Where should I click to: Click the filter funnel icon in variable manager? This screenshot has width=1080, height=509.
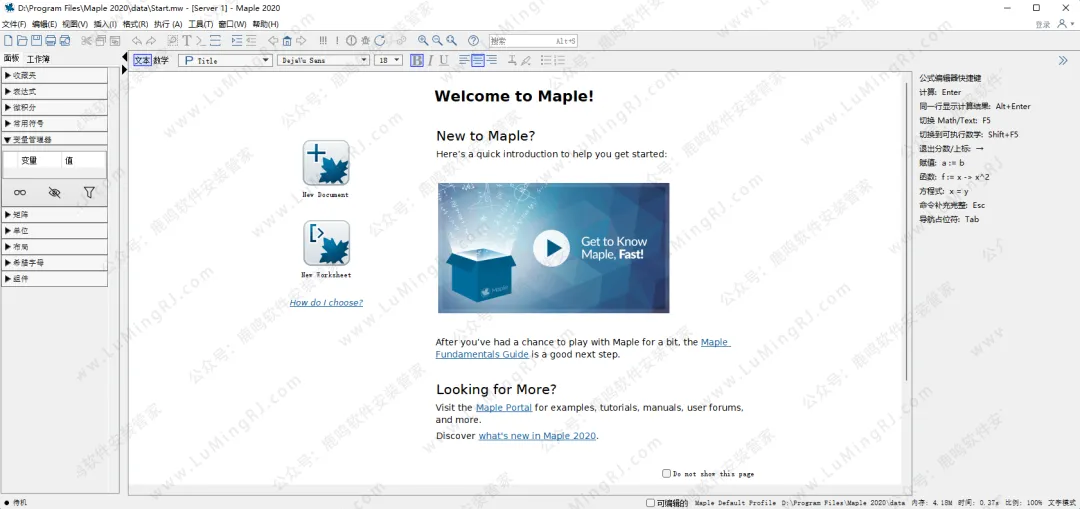pyautogui.click(x=89, y=192)
